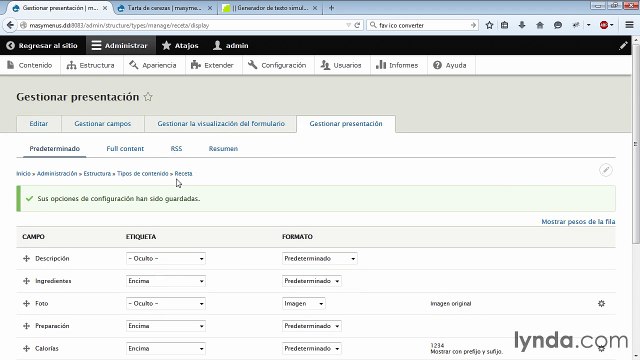Open the Configuración admin menu

[277, 65]
